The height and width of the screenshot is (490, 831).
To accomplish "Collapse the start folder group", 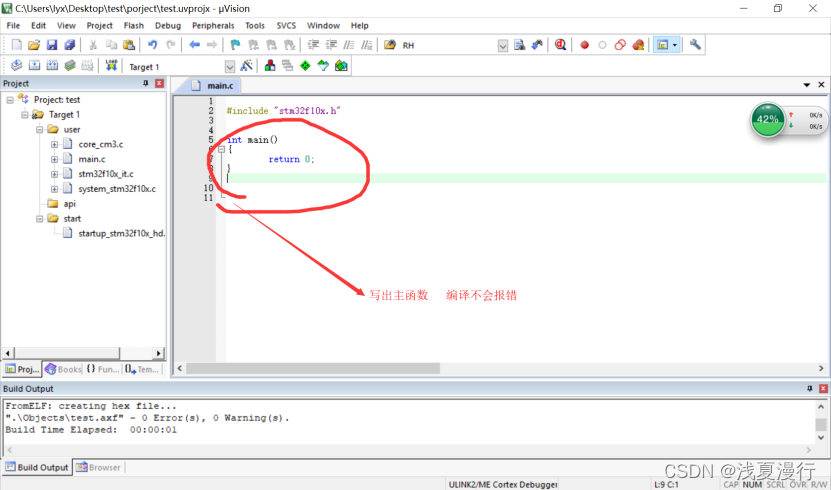I will click(x=40, y=218).
